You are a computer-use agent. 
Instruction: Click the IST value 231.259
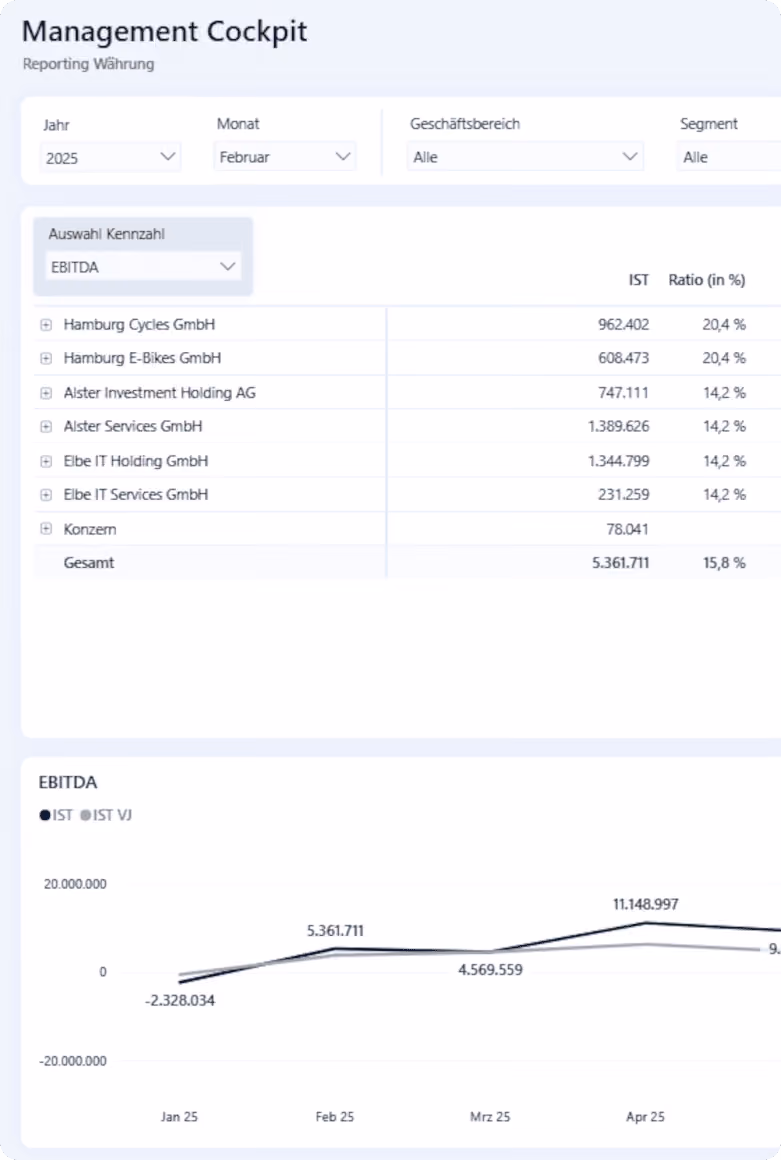point(623,494)
